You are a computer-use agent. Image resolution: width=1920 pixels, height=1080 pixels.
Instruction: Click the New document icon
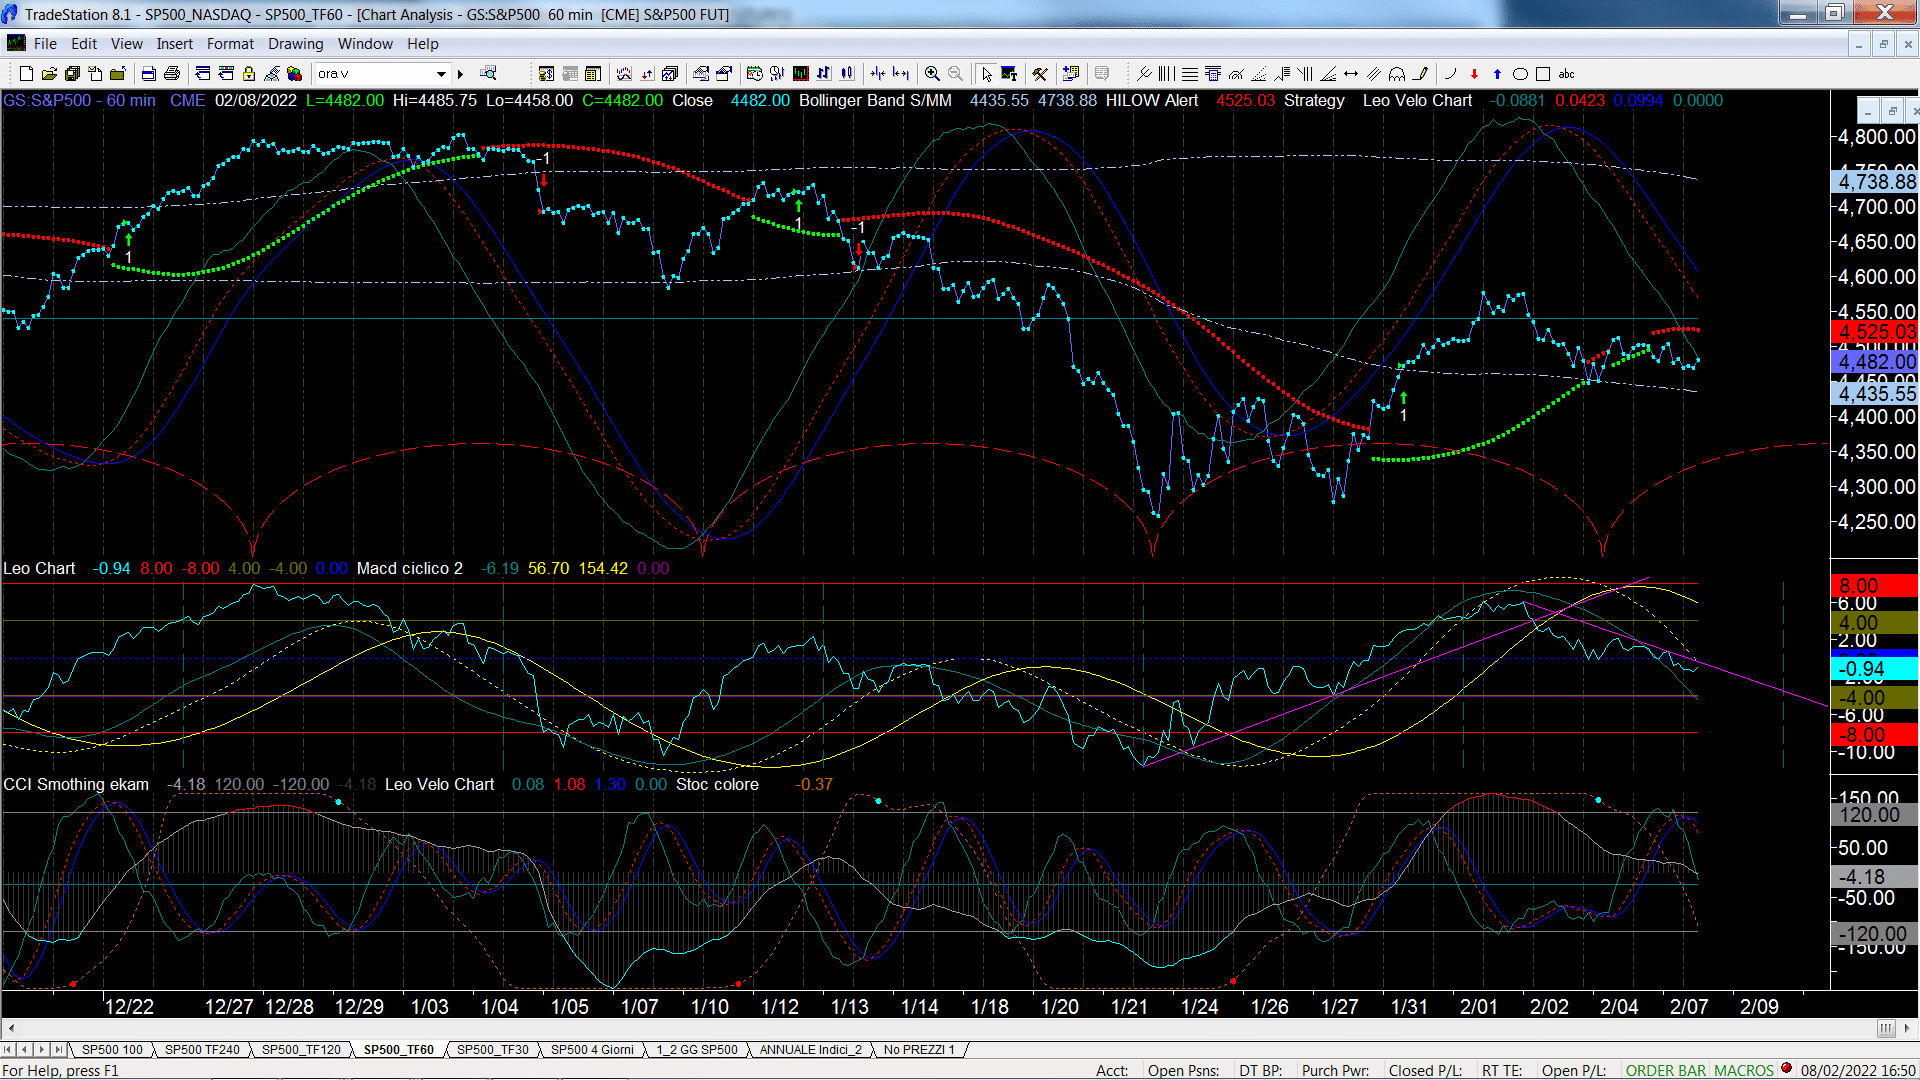(27, 74)
